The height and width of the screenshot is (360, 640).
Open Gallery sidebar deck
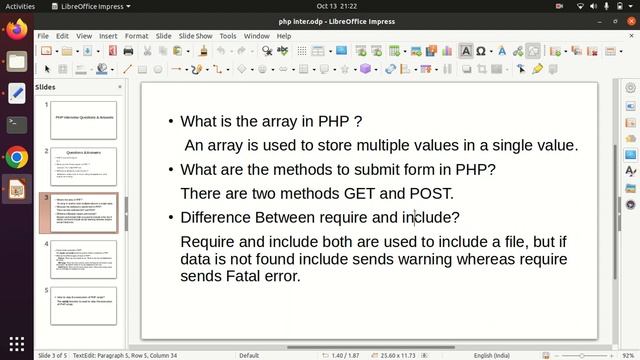click(x=630, y=188)
